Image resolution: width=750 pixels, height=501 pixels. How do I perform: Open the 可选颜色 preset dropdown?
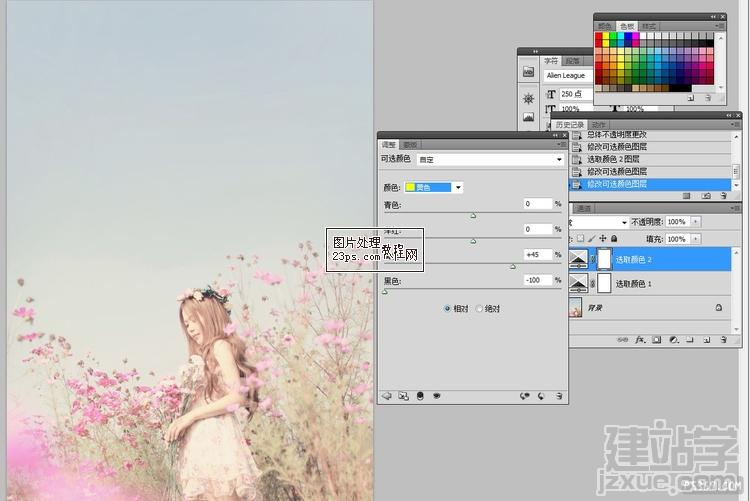point(490,159)
